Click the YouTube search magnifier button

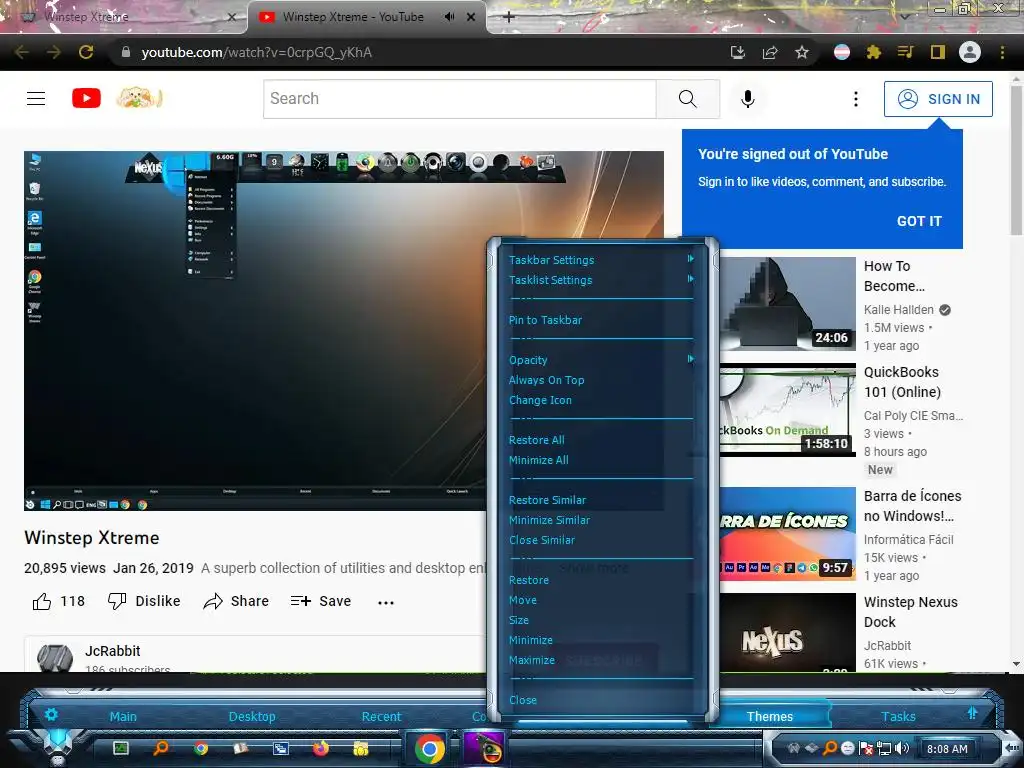click(x=687, y=99)
